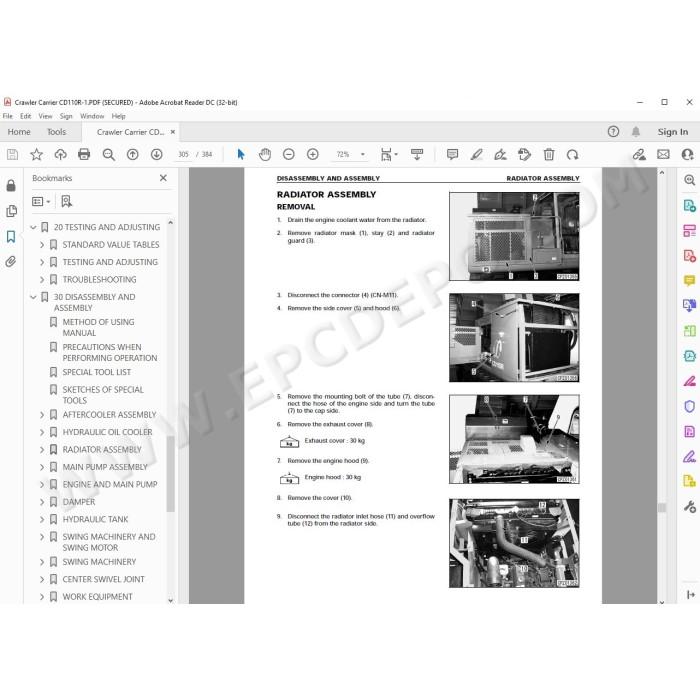Select the arrow selection tool

tap(241, 154)
